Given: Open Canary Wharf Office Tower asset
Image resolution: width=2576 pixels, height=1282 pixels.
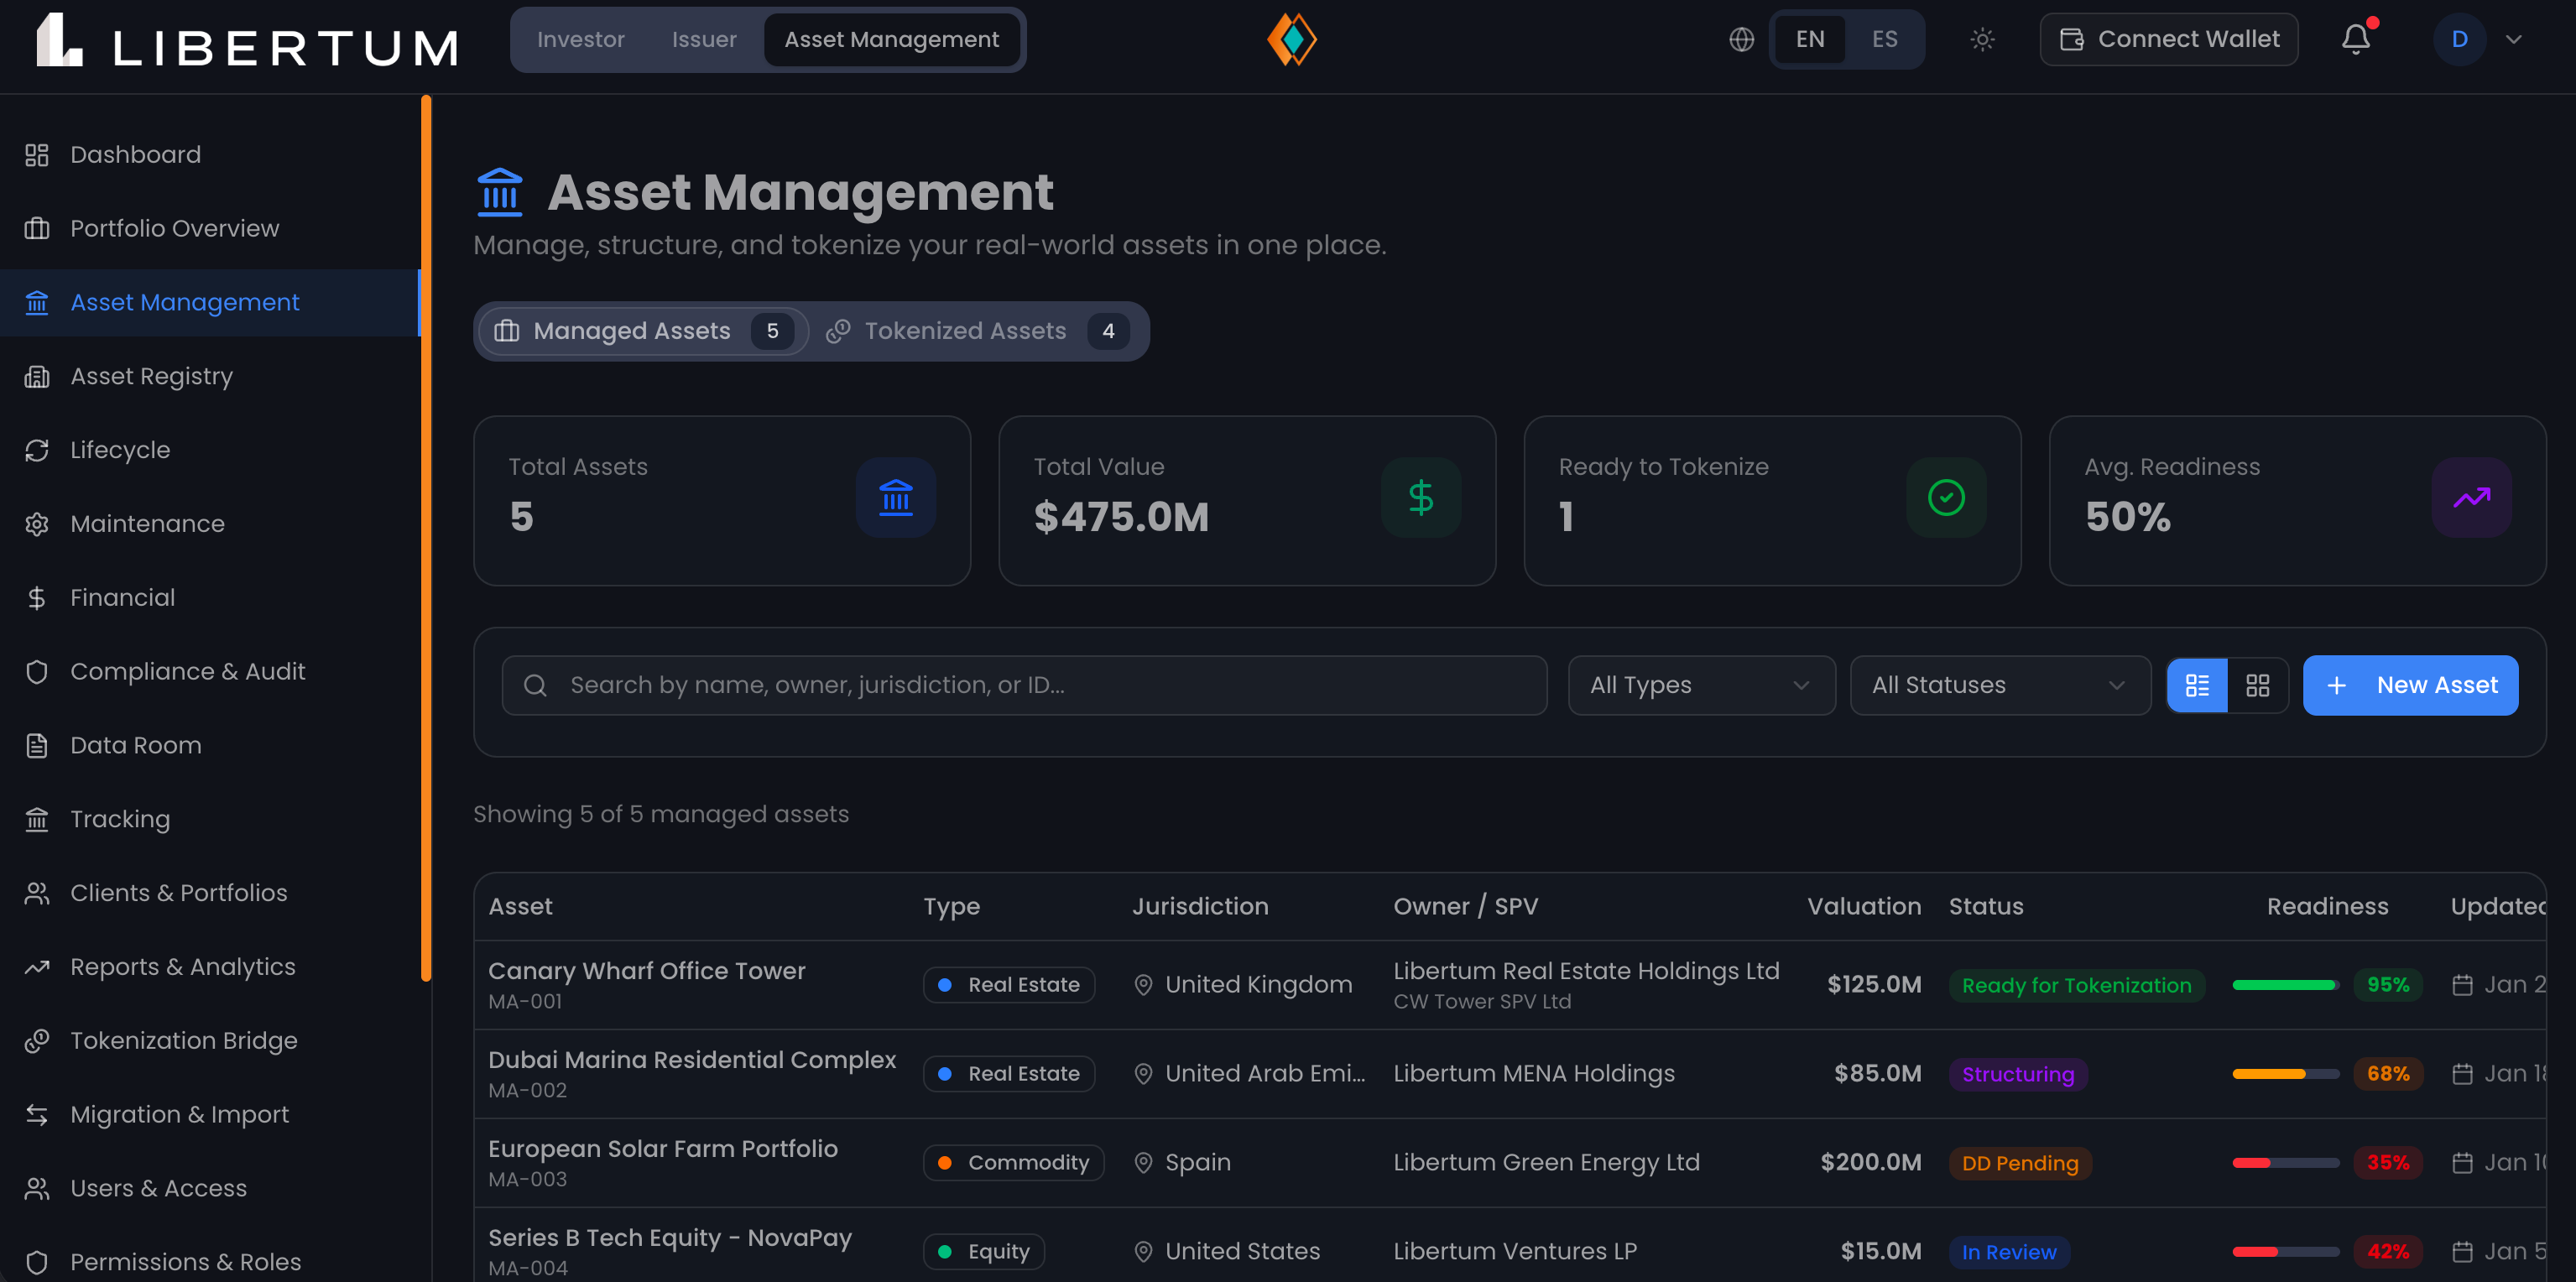Looking at the screenshot, I should click(646, 971).
